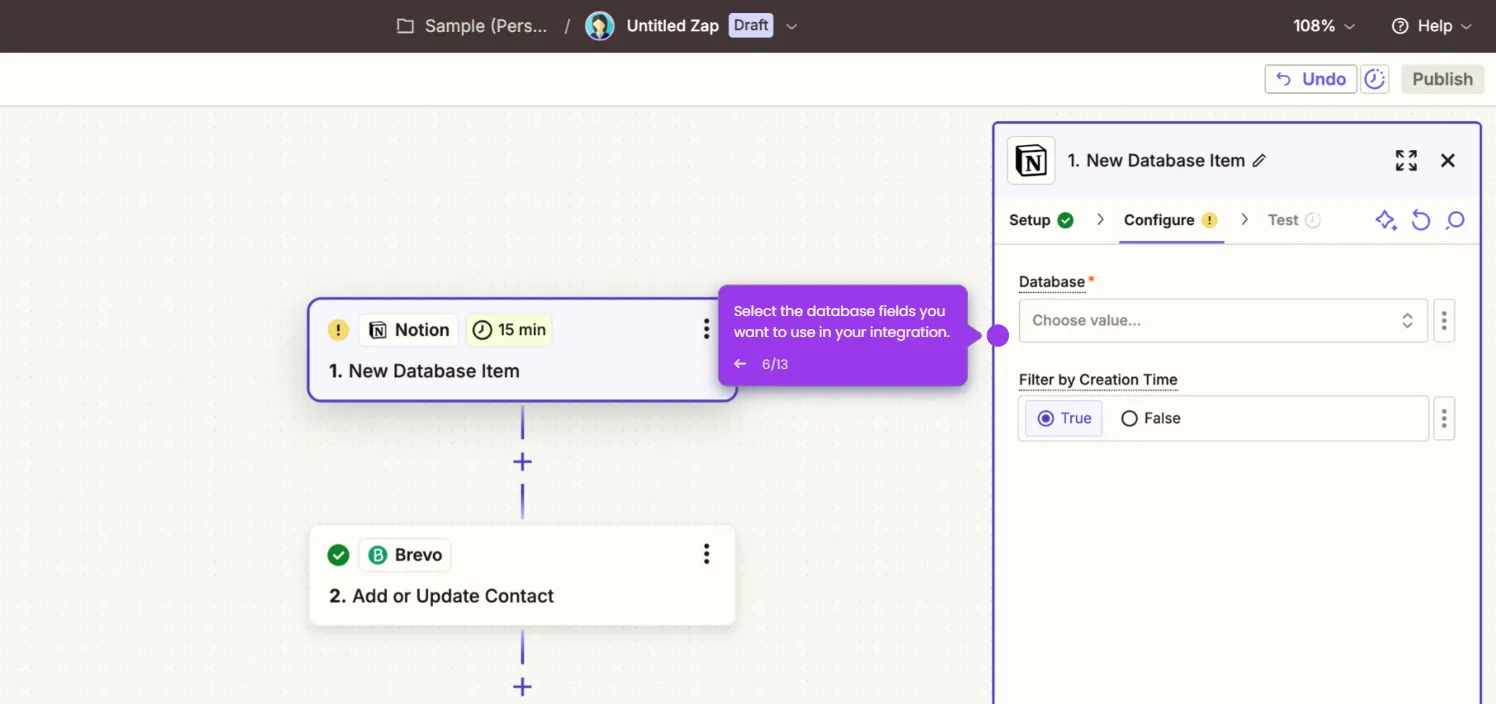Edit step name with pencil icon
The image size is (1496, 704).
click(x=1259, y=161)
